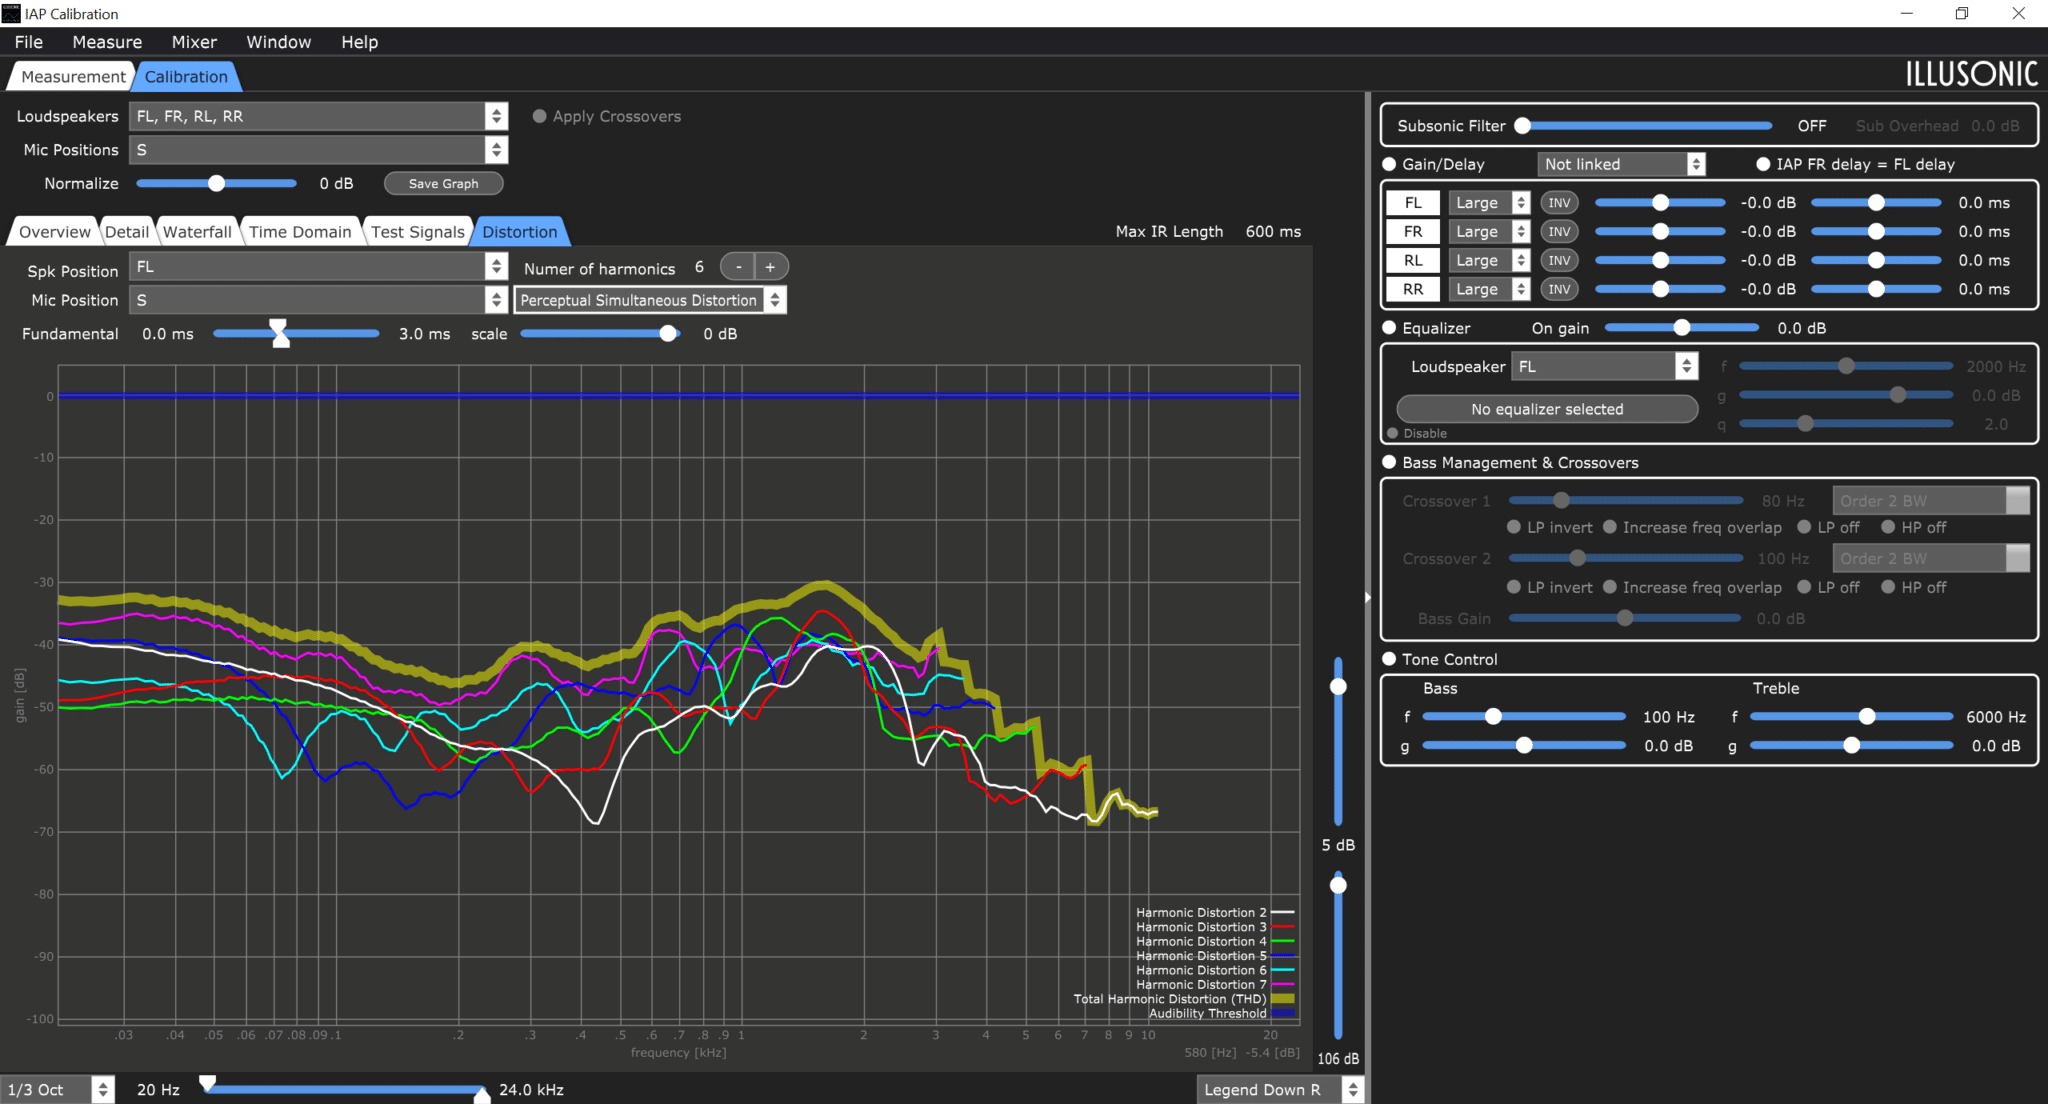Click the panel splitter collapse arrow

[1367, 597]
